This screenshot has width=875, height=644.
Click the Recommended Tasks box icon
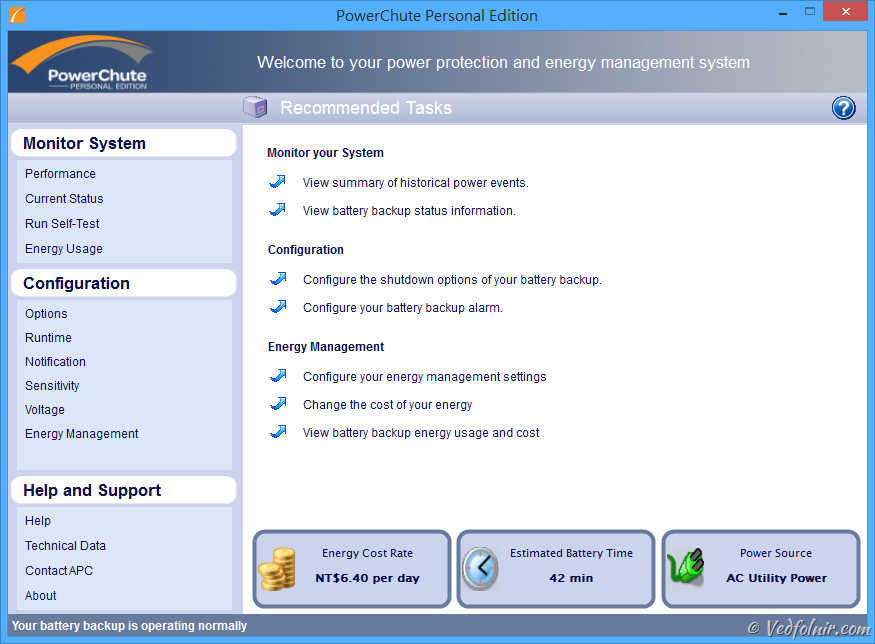(256, 107)
